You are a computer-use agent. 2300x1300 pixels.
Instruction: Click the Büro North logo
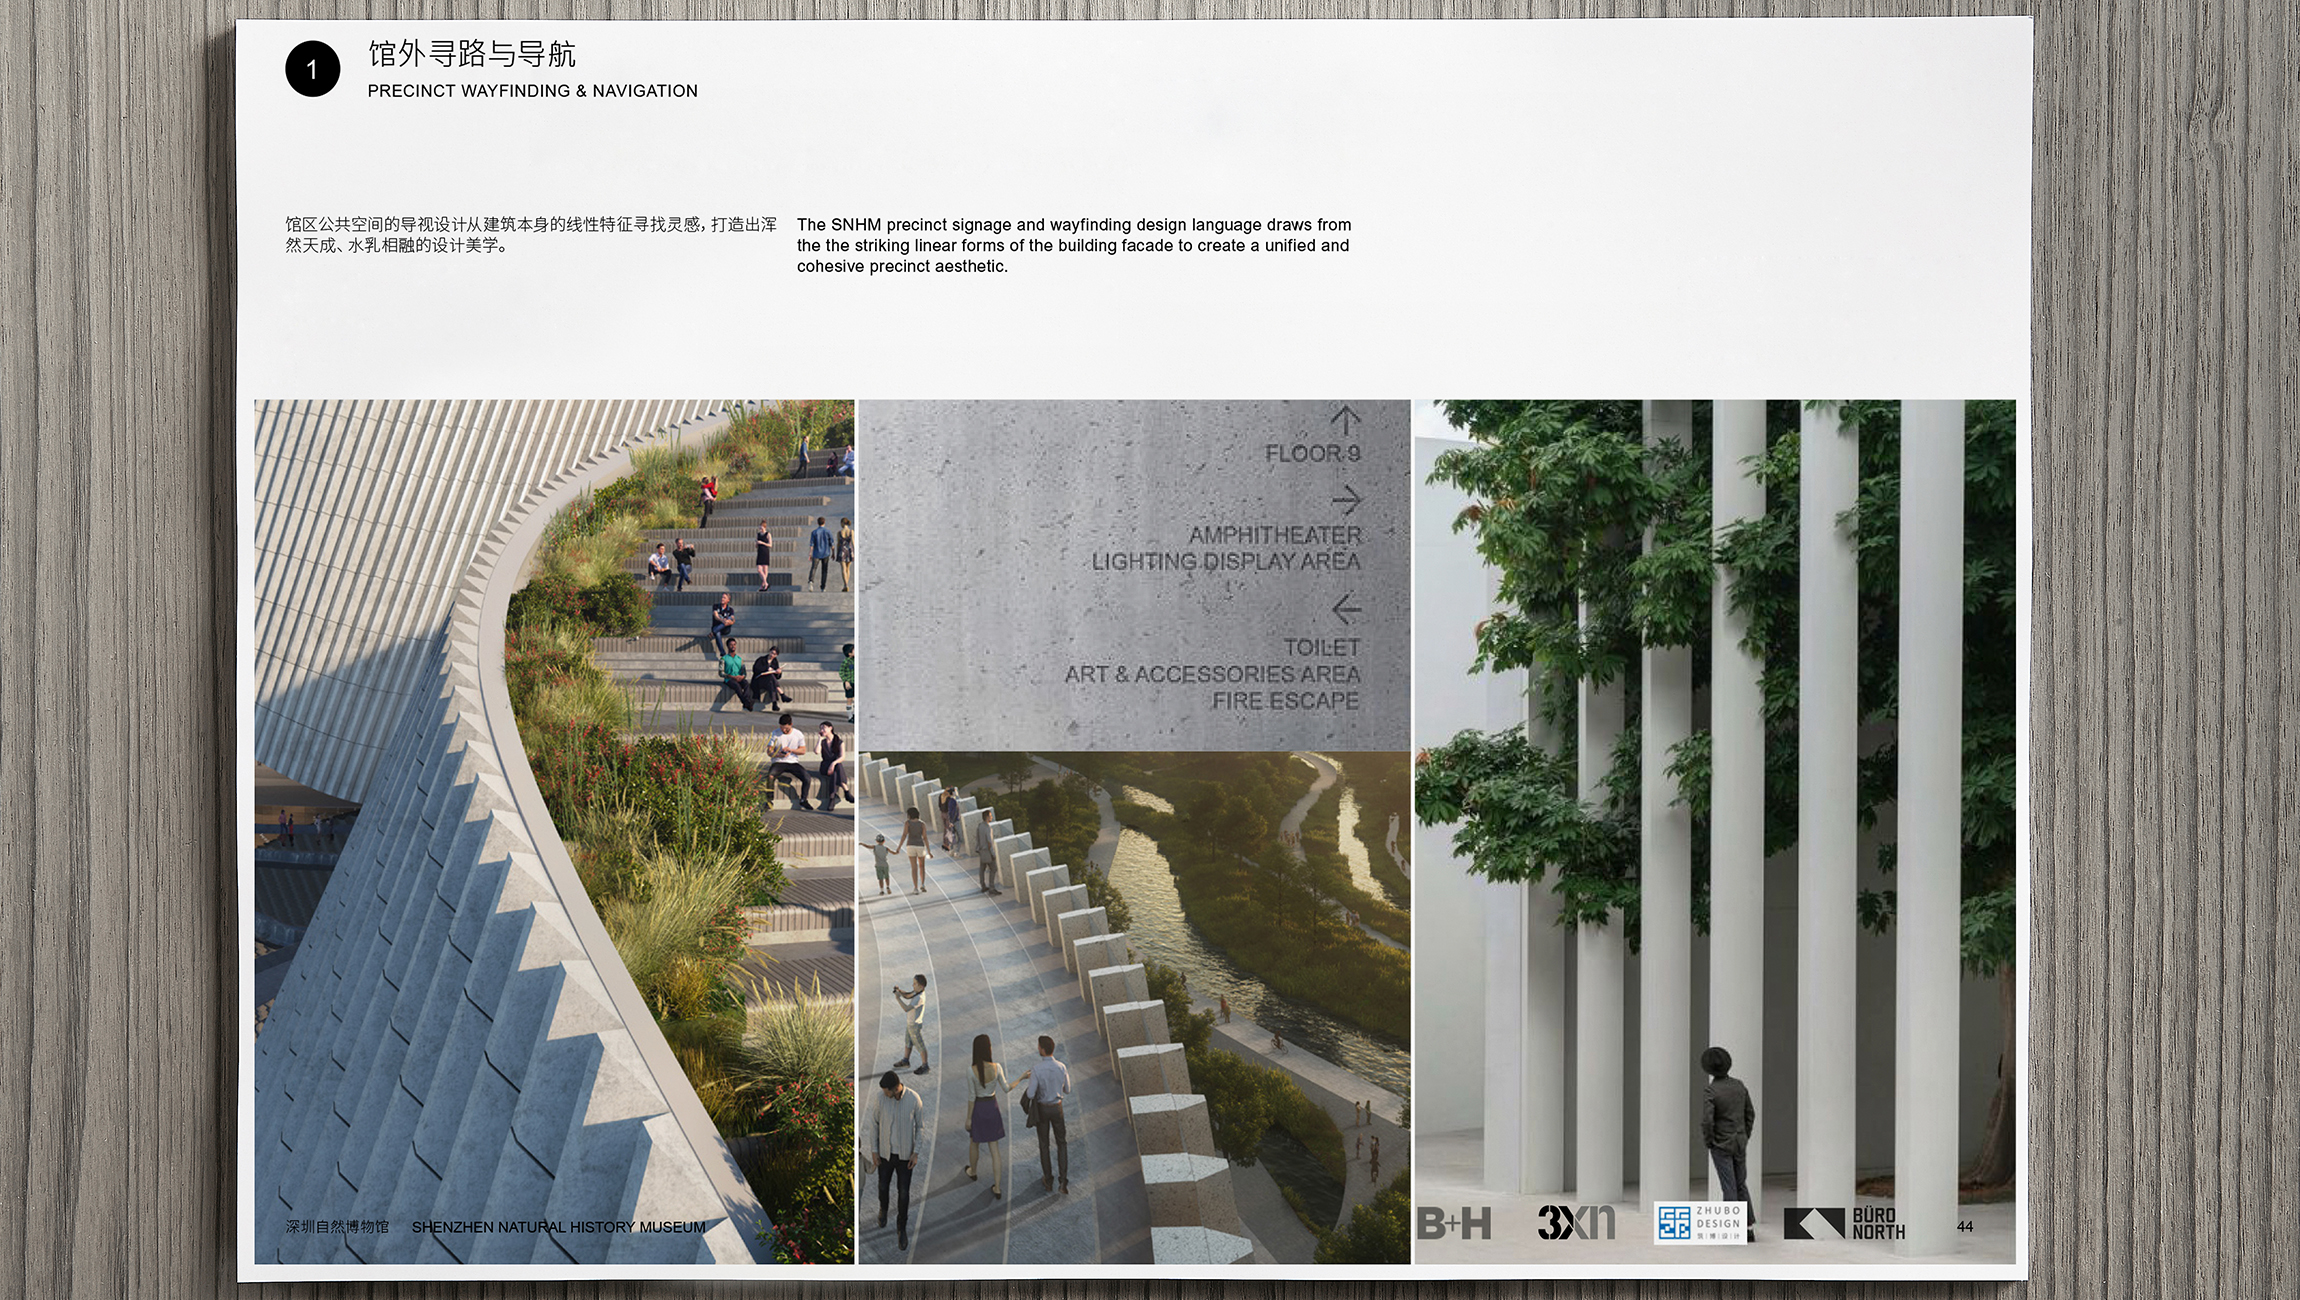tap(1845, 1223)
